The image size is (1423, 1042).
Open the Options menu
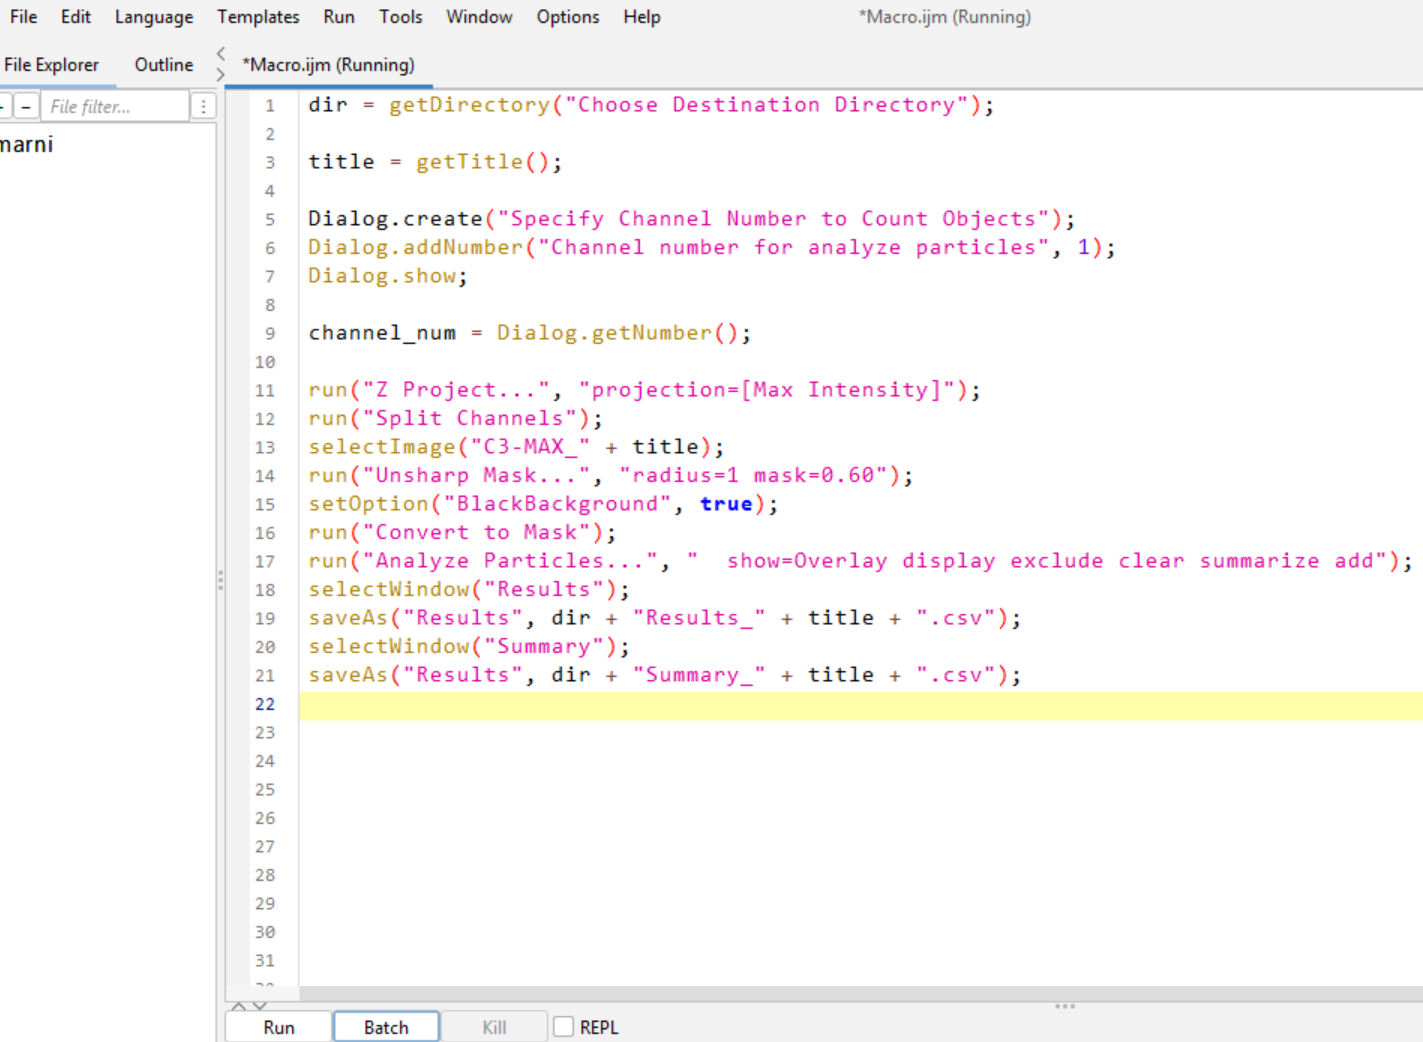click(x=568, y=17)
